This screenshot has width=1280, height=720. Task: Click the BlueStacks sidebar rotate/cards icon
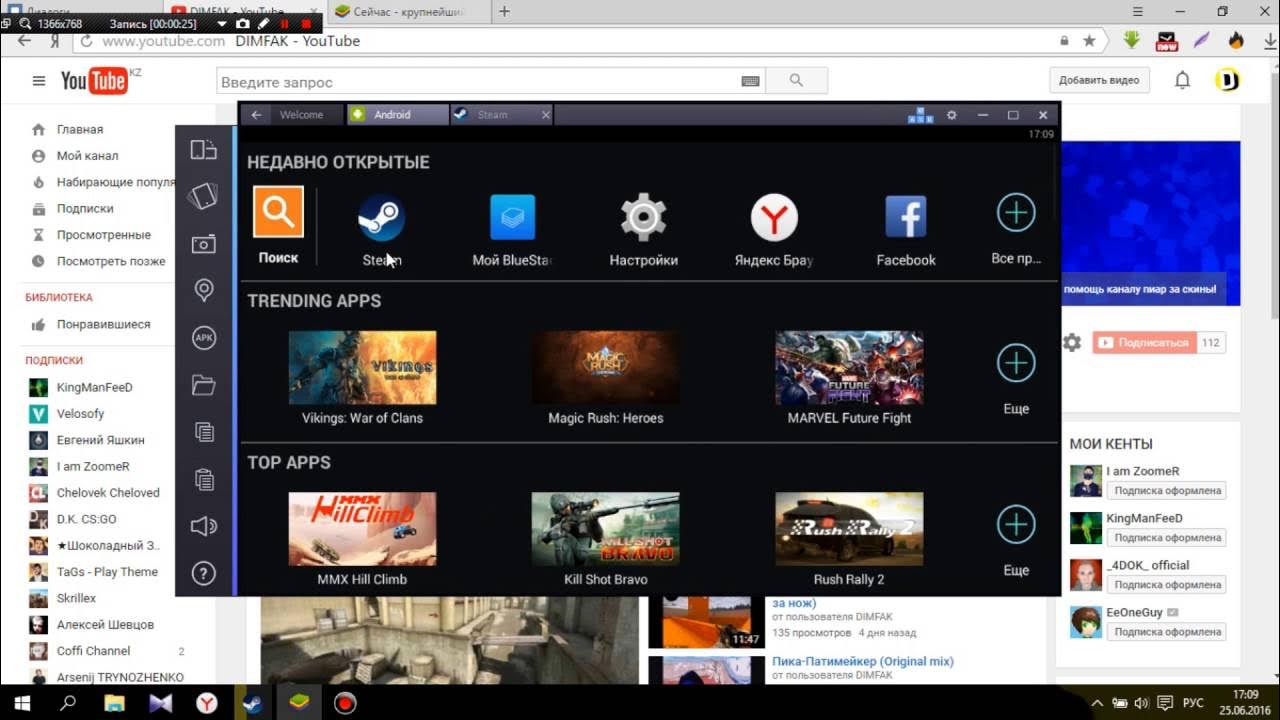pyautogui.click(x=204, y=196)
